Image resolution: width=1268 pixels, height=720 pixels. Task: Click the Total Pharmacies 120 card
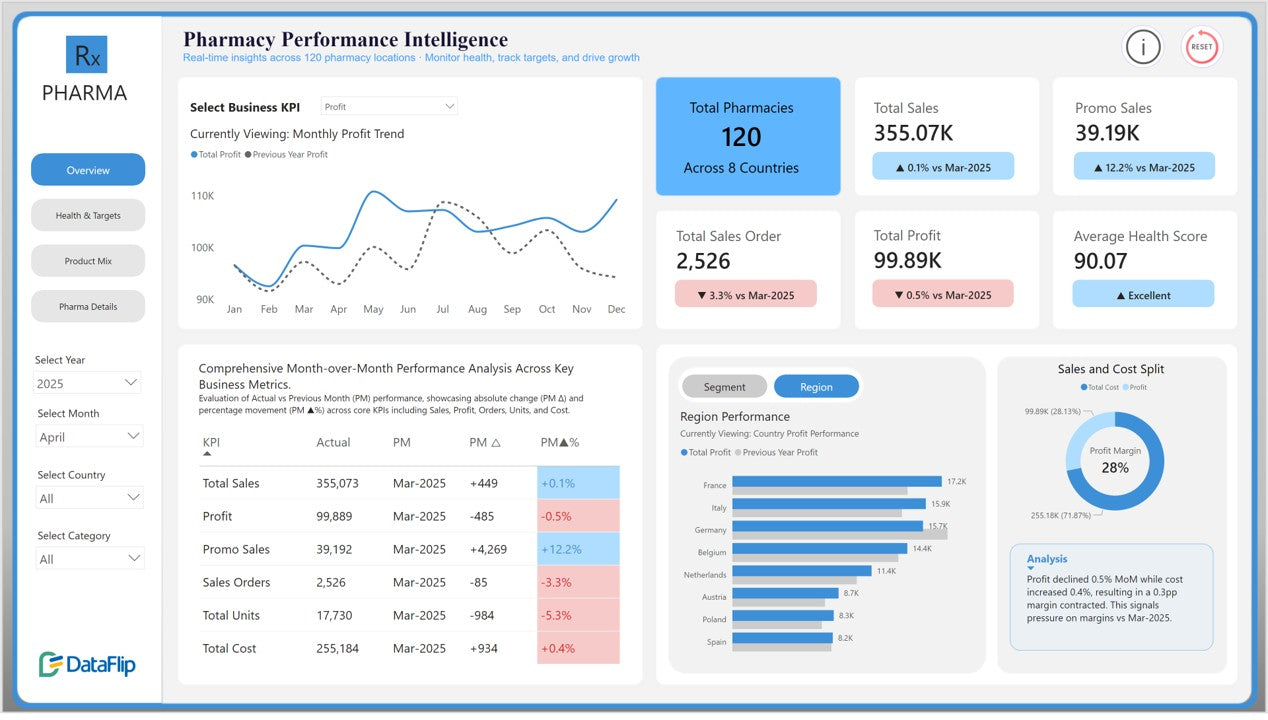click(x=748, y=137)
